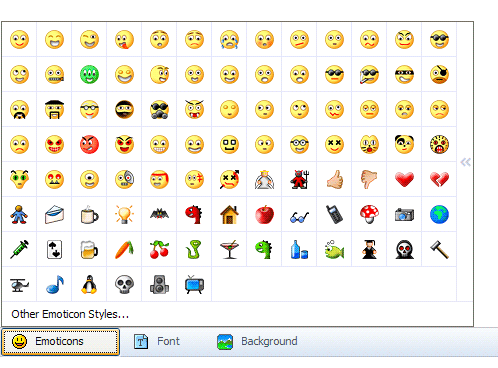Viewport: 498px width, 368px height.
Task: Pick the graduate with cap emoticon
Action: [369, 249]
